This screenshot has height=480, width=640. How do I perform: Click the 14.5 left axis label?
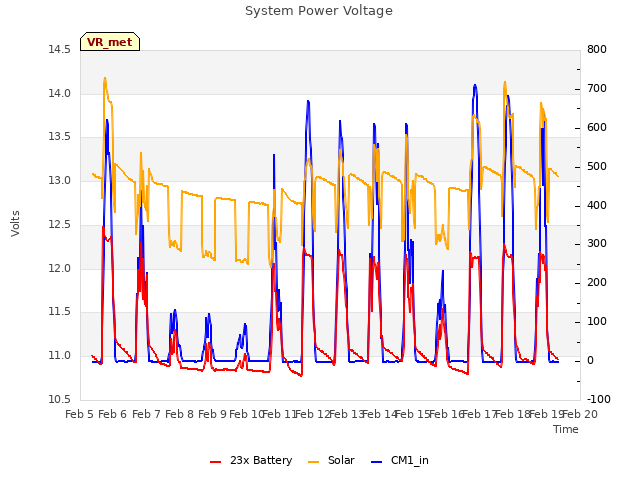(60, 50)
